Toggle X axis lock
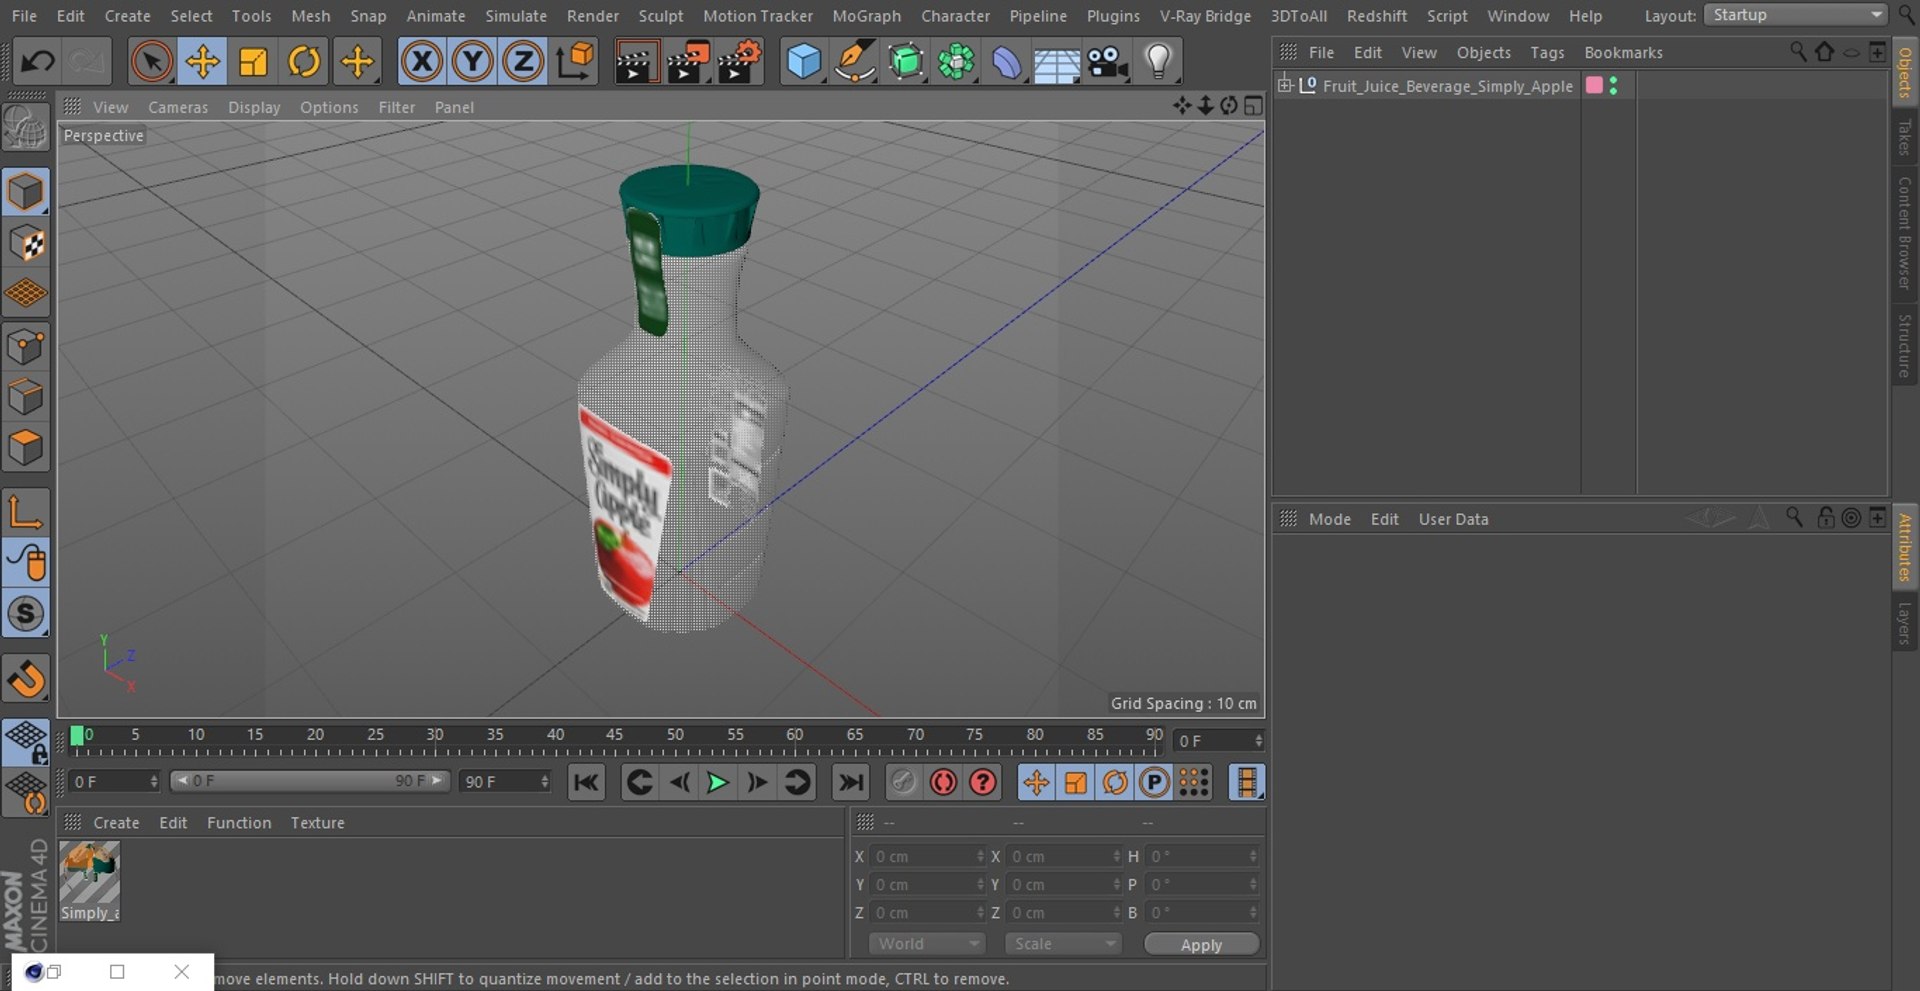The image size is (1920, 991). [422, 62]
